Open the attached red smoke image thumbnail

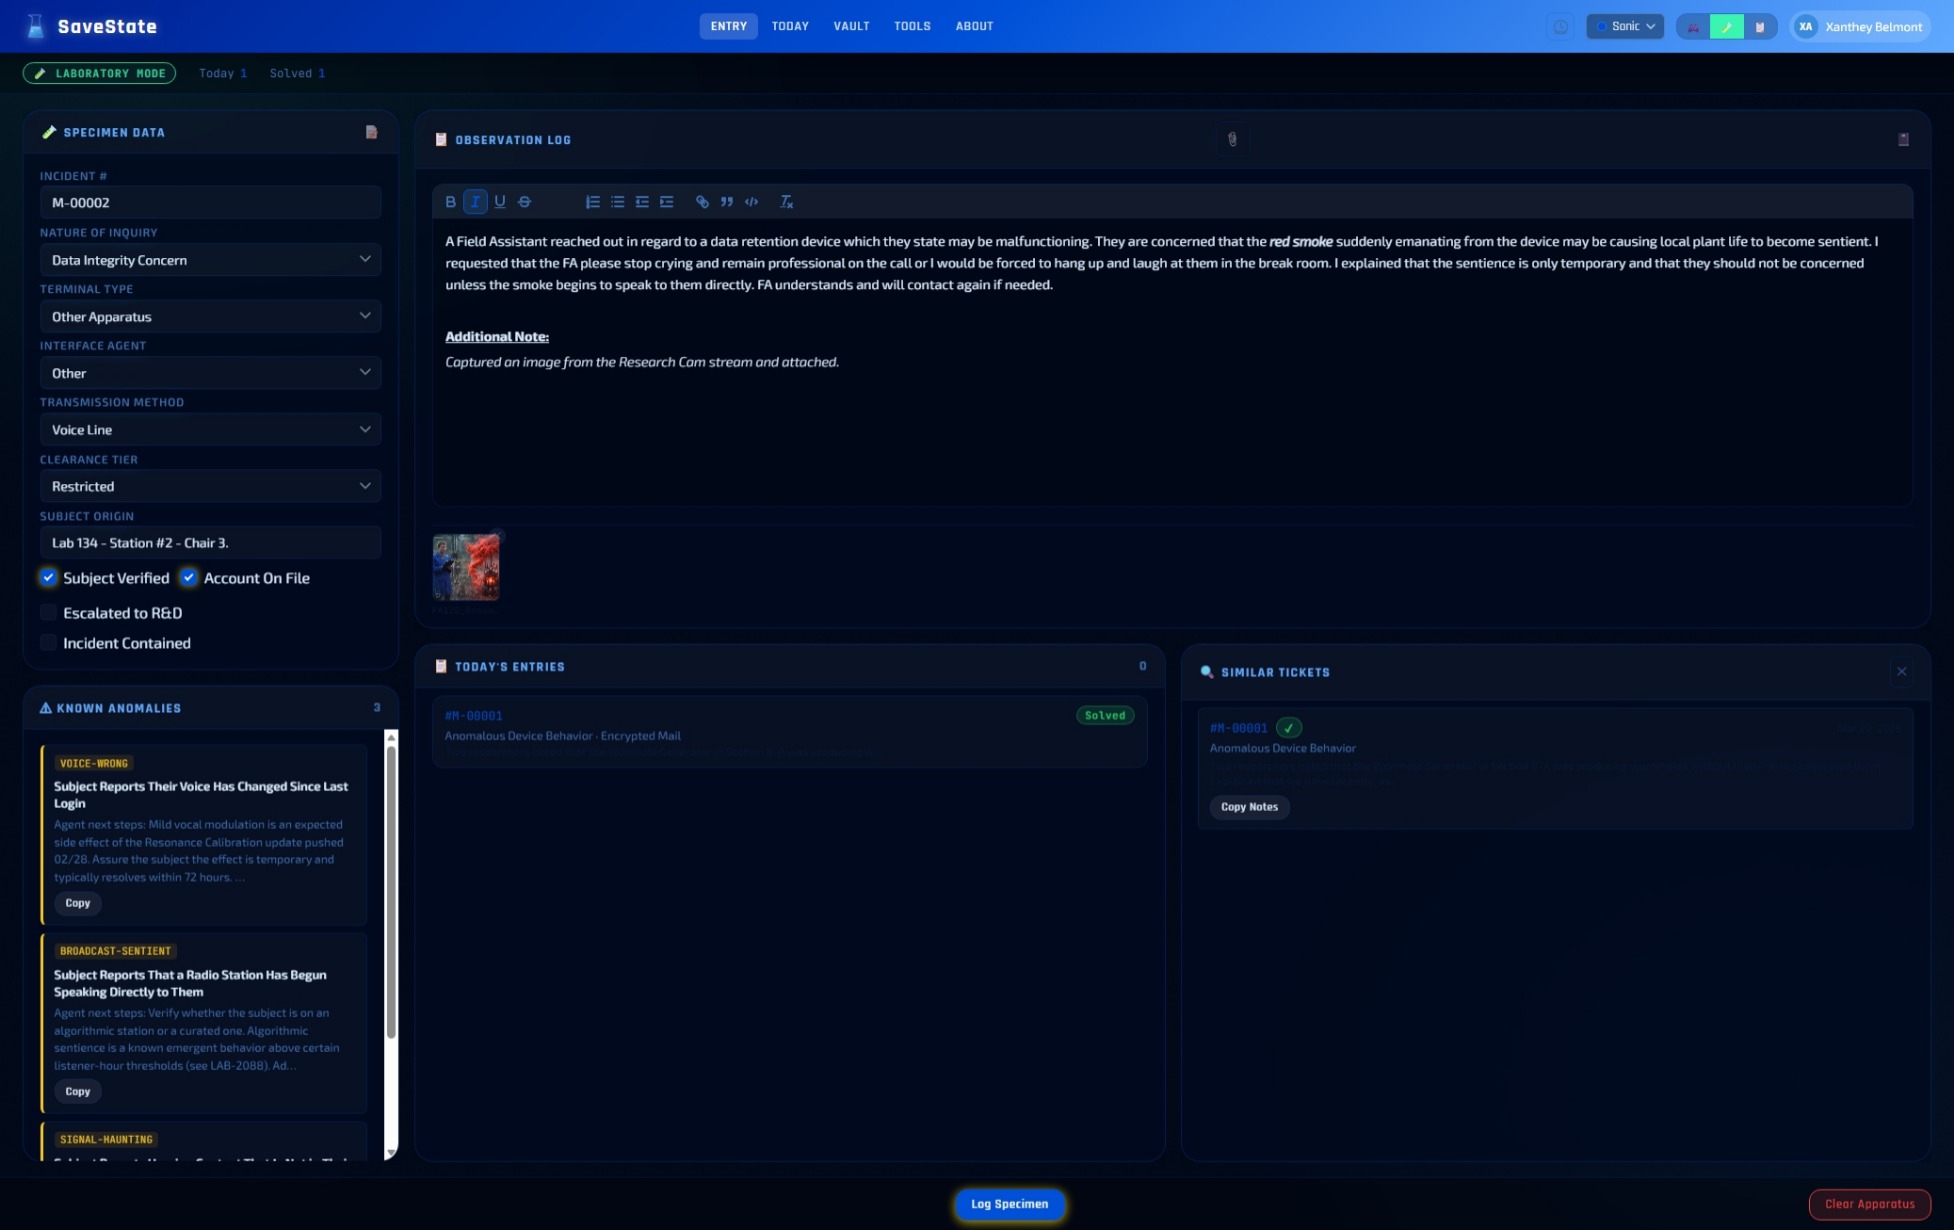click(x=466, y=567)
